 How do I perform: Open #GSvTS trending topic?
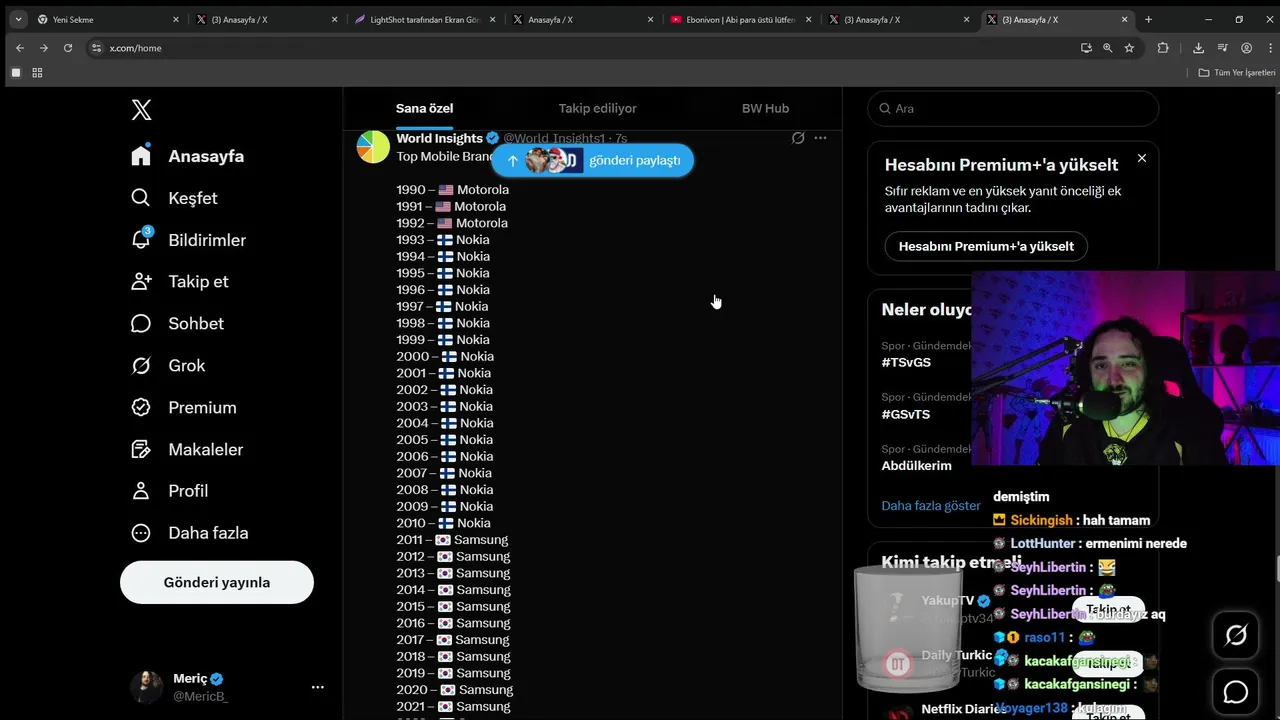point(906,414)
